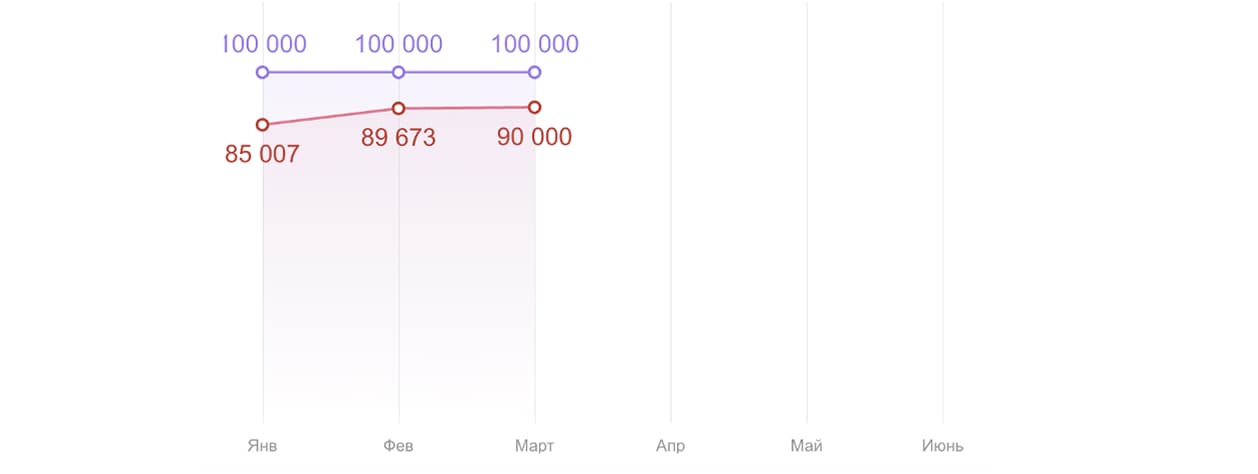Click the purple line between February and March

tap(466, 72)
